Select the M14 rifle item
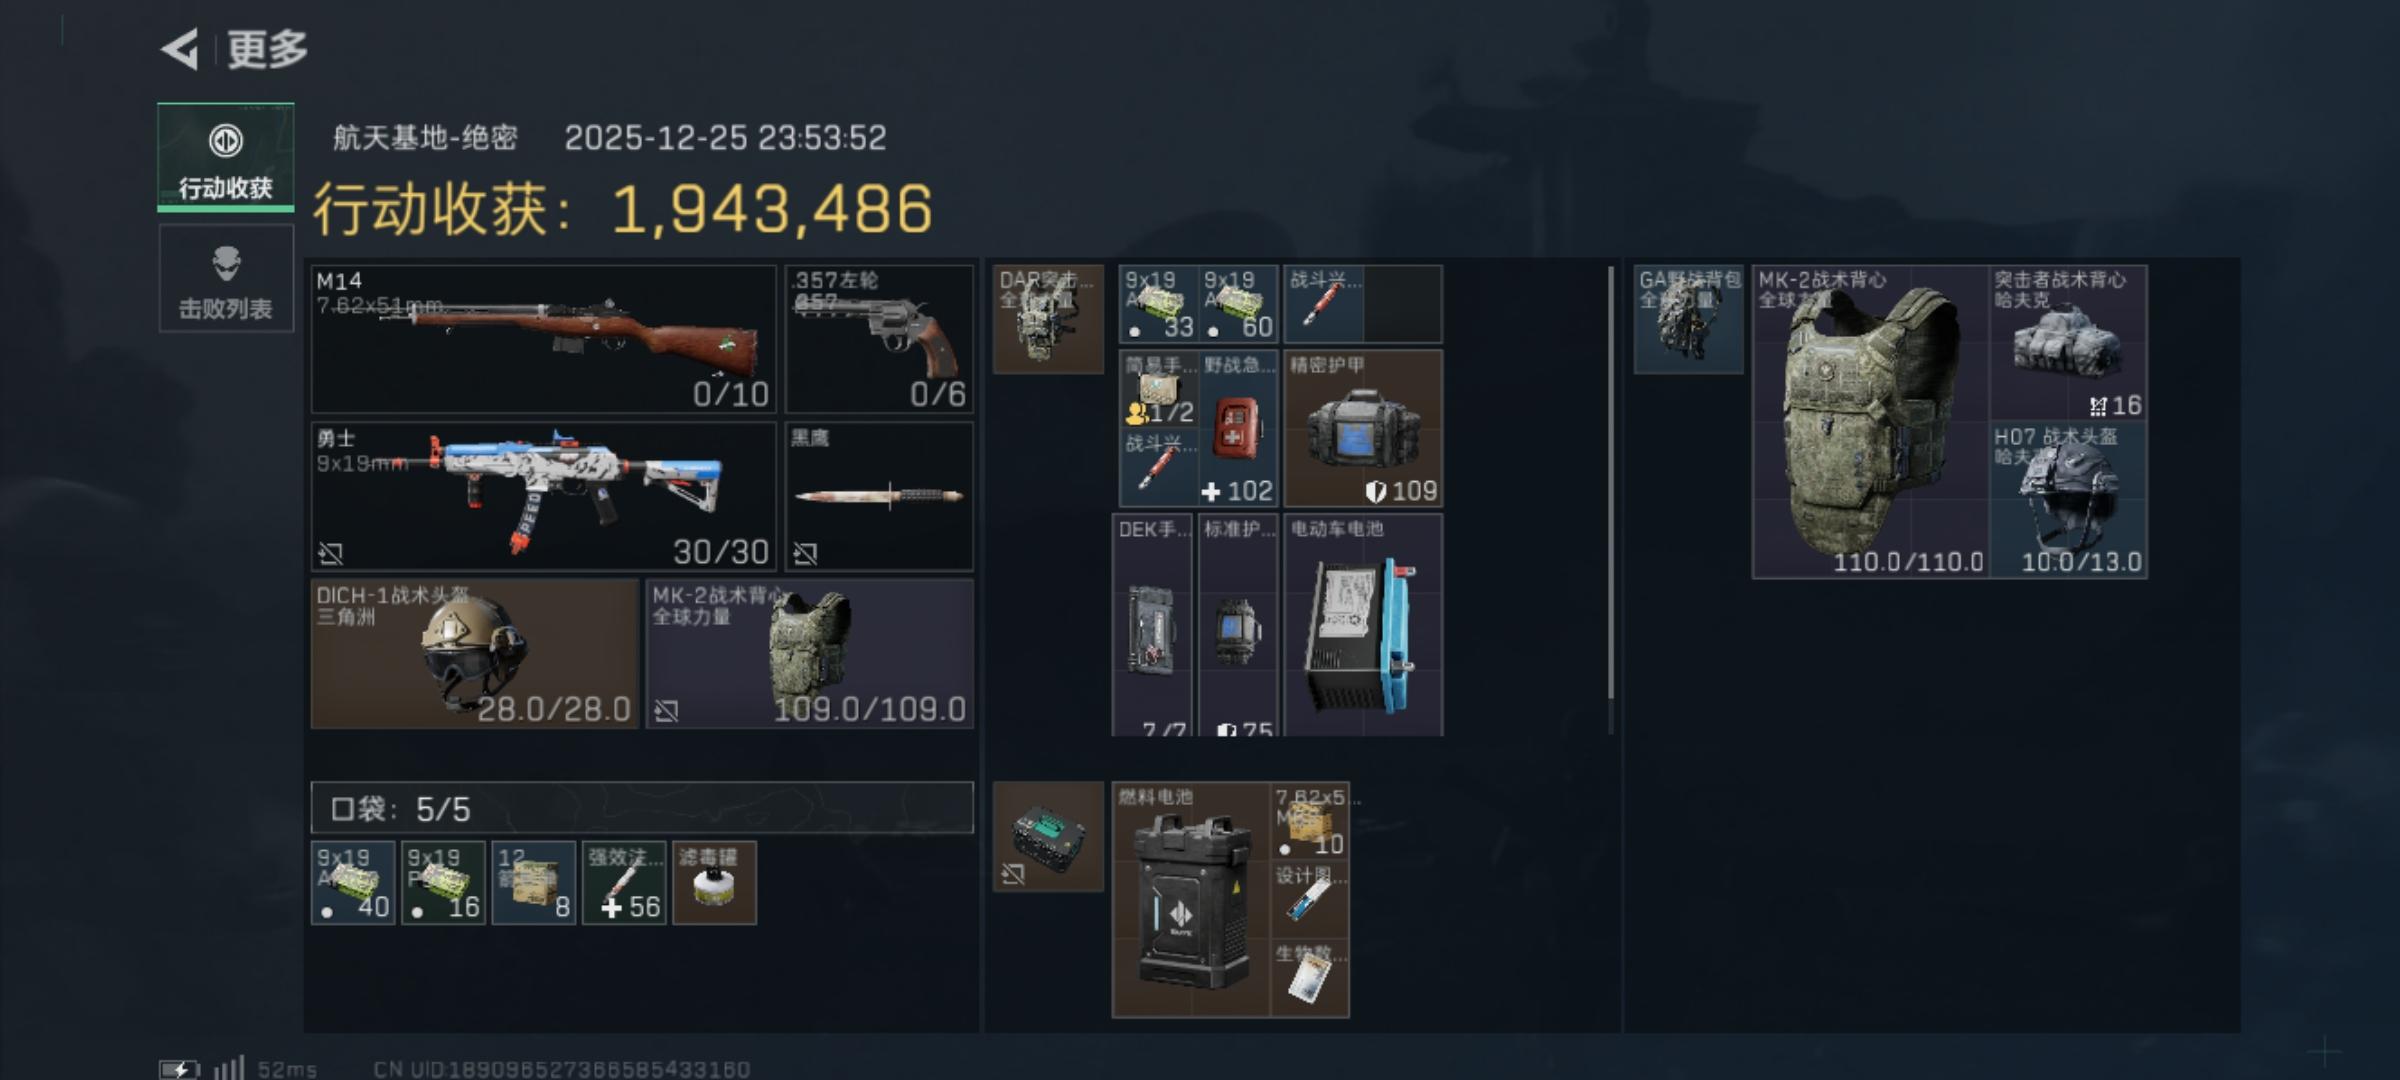This screenshot has height=1080, width=2400. [544, 339]
